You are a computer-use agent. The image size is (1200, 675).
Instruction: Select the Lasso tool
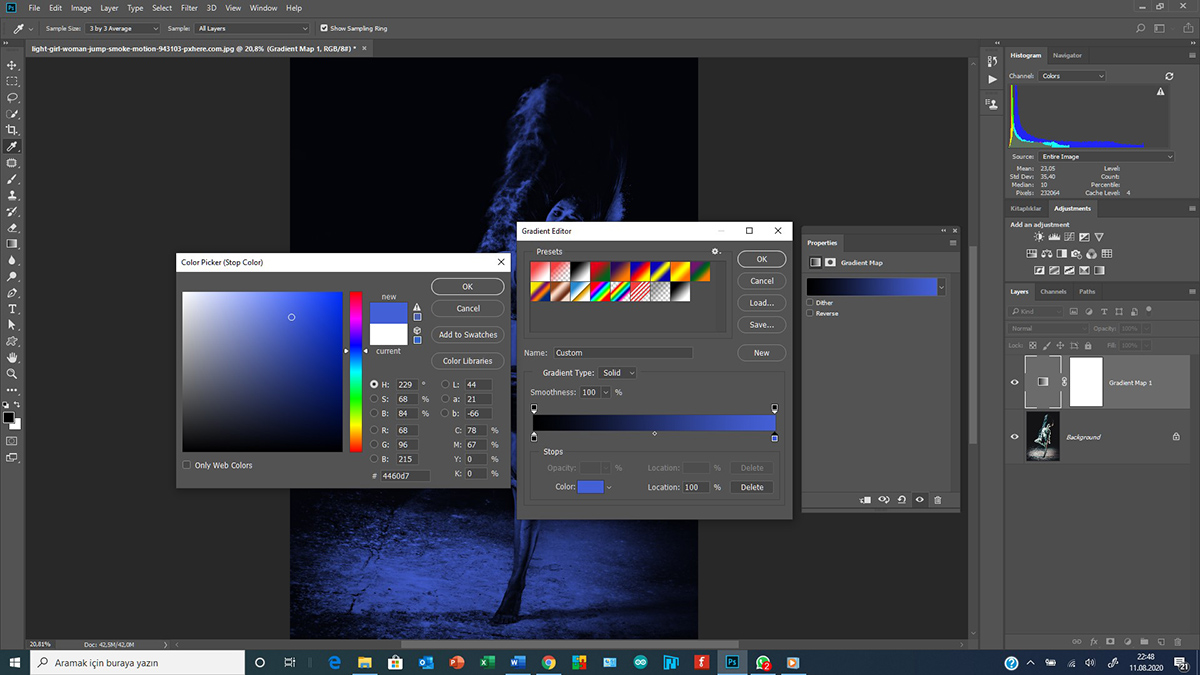(x=12, y=98)
